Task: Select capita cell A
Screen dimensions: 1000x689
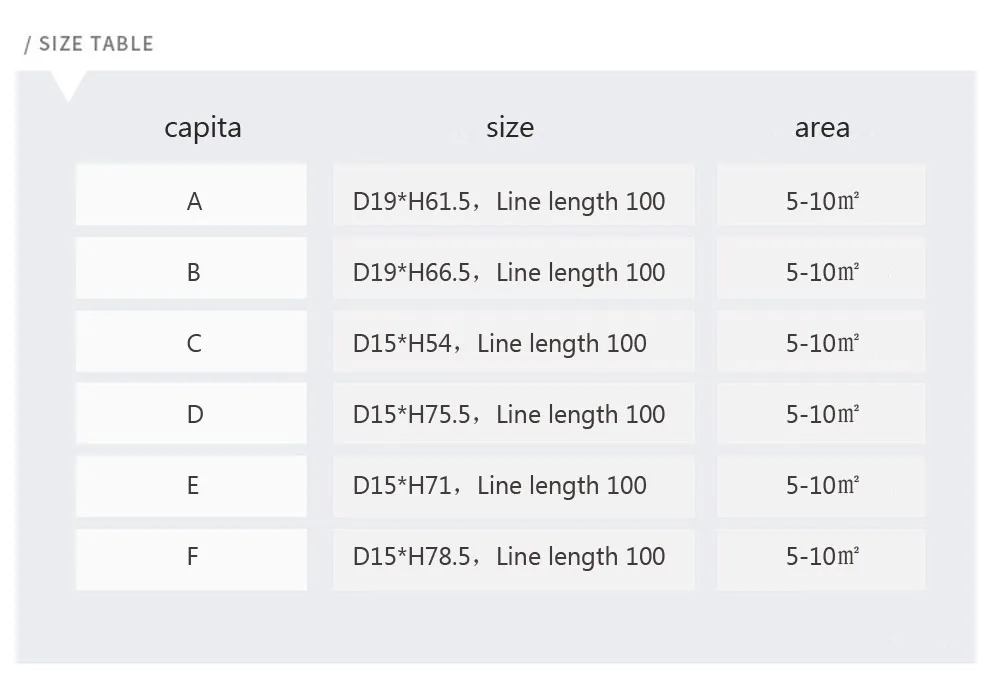Action: [193, 201]
